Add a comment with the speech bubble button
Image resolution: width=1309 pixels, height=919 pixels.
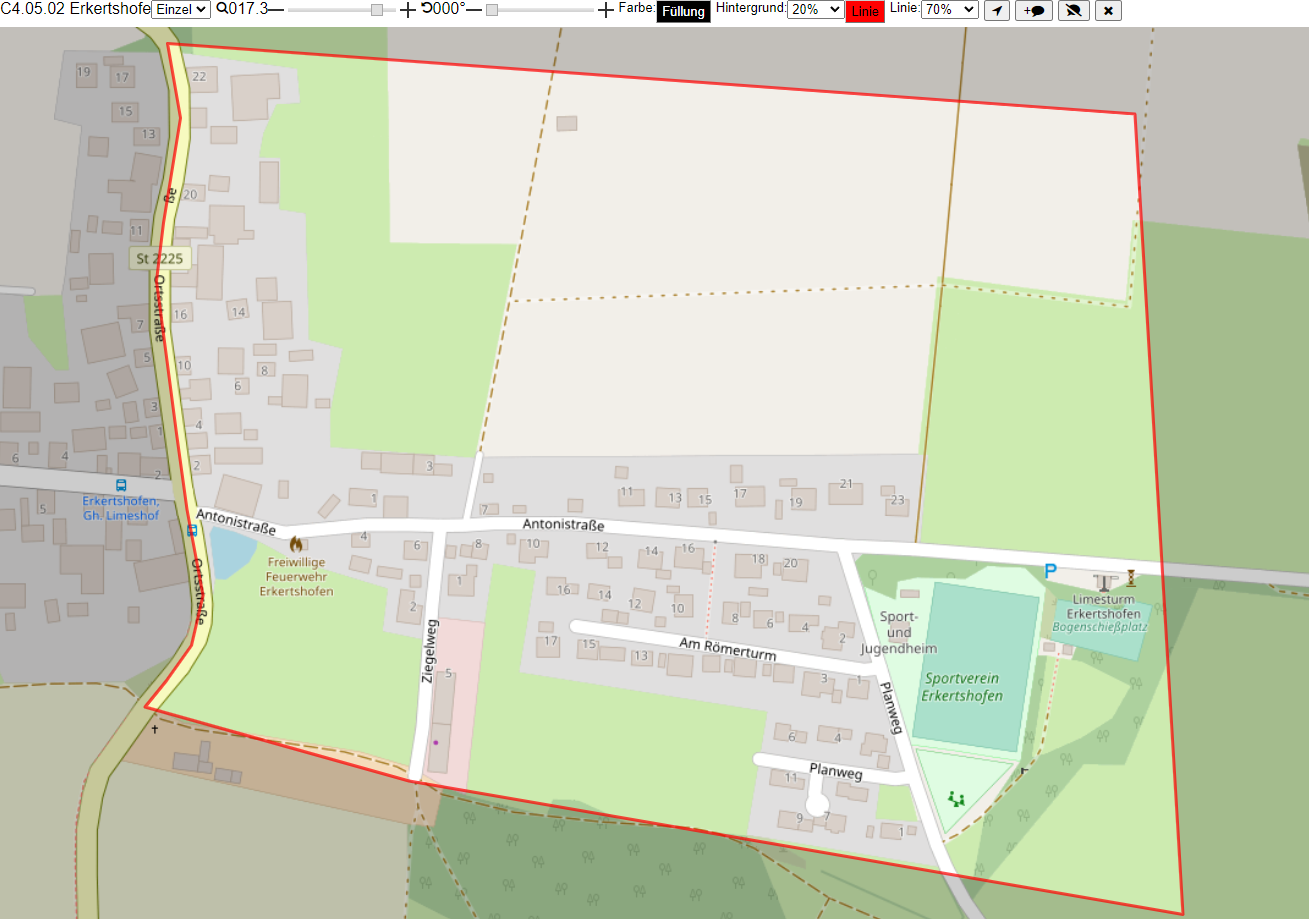pyautogui.click(x=1034, y=11)
